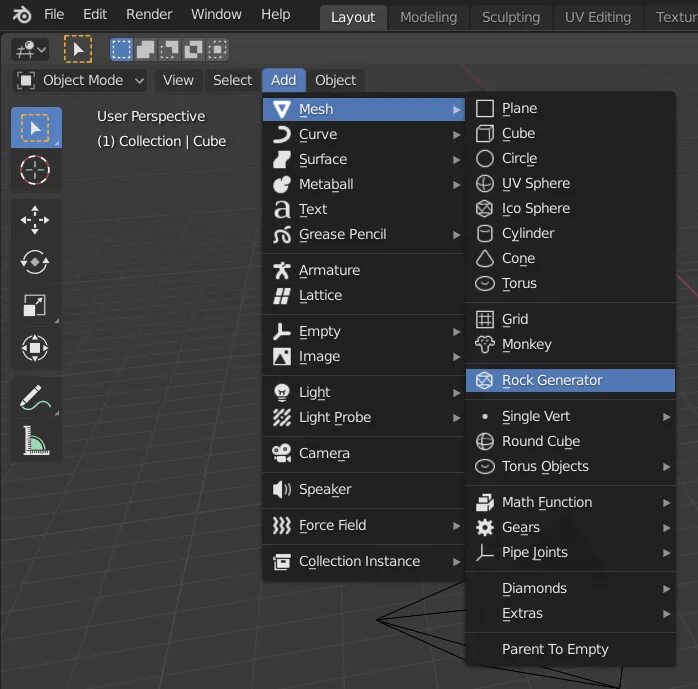698x689 pixels.
Task: Open the Window menu
Action: click(216, 15)
